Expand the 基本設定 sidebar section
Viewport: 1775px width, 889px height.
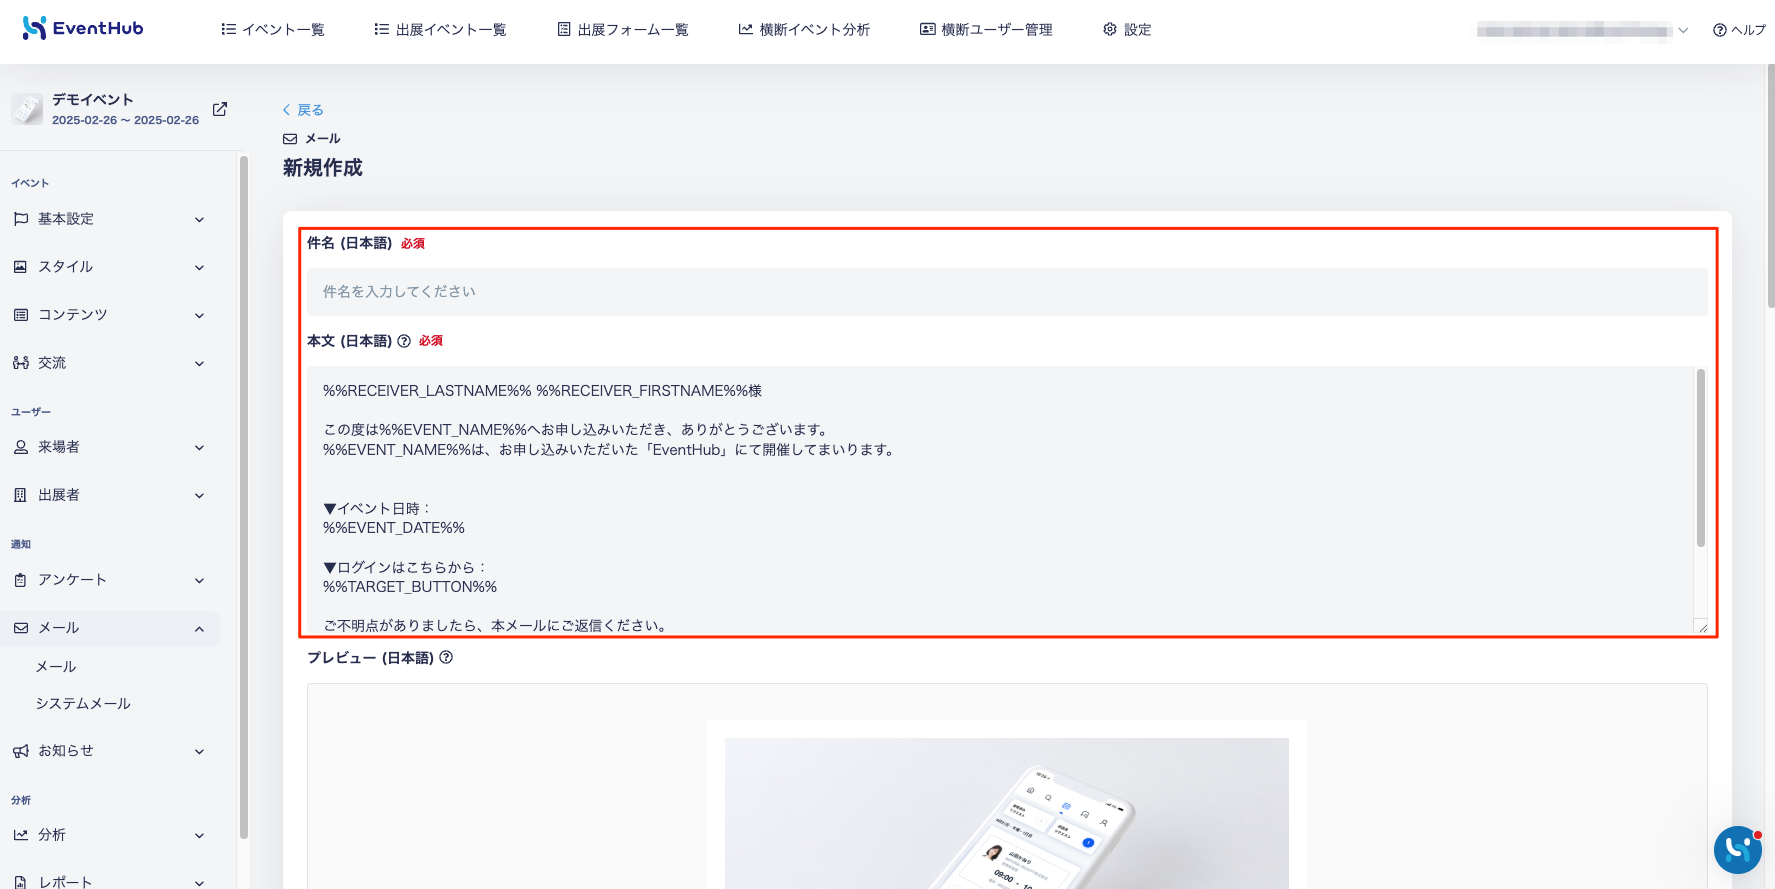tap(110, 219)
